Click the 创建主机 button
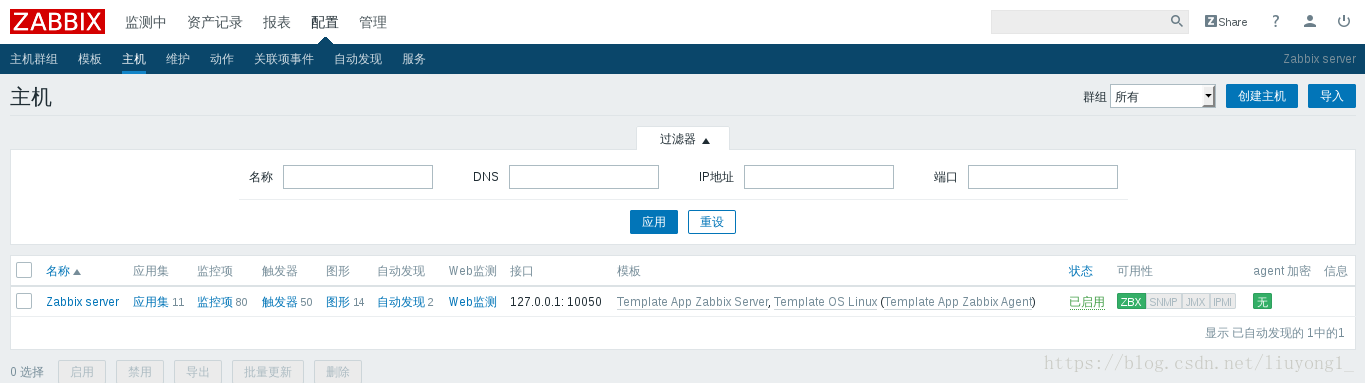Image resolution: width=1365 pixels, height=383 pixels. 1262,96
